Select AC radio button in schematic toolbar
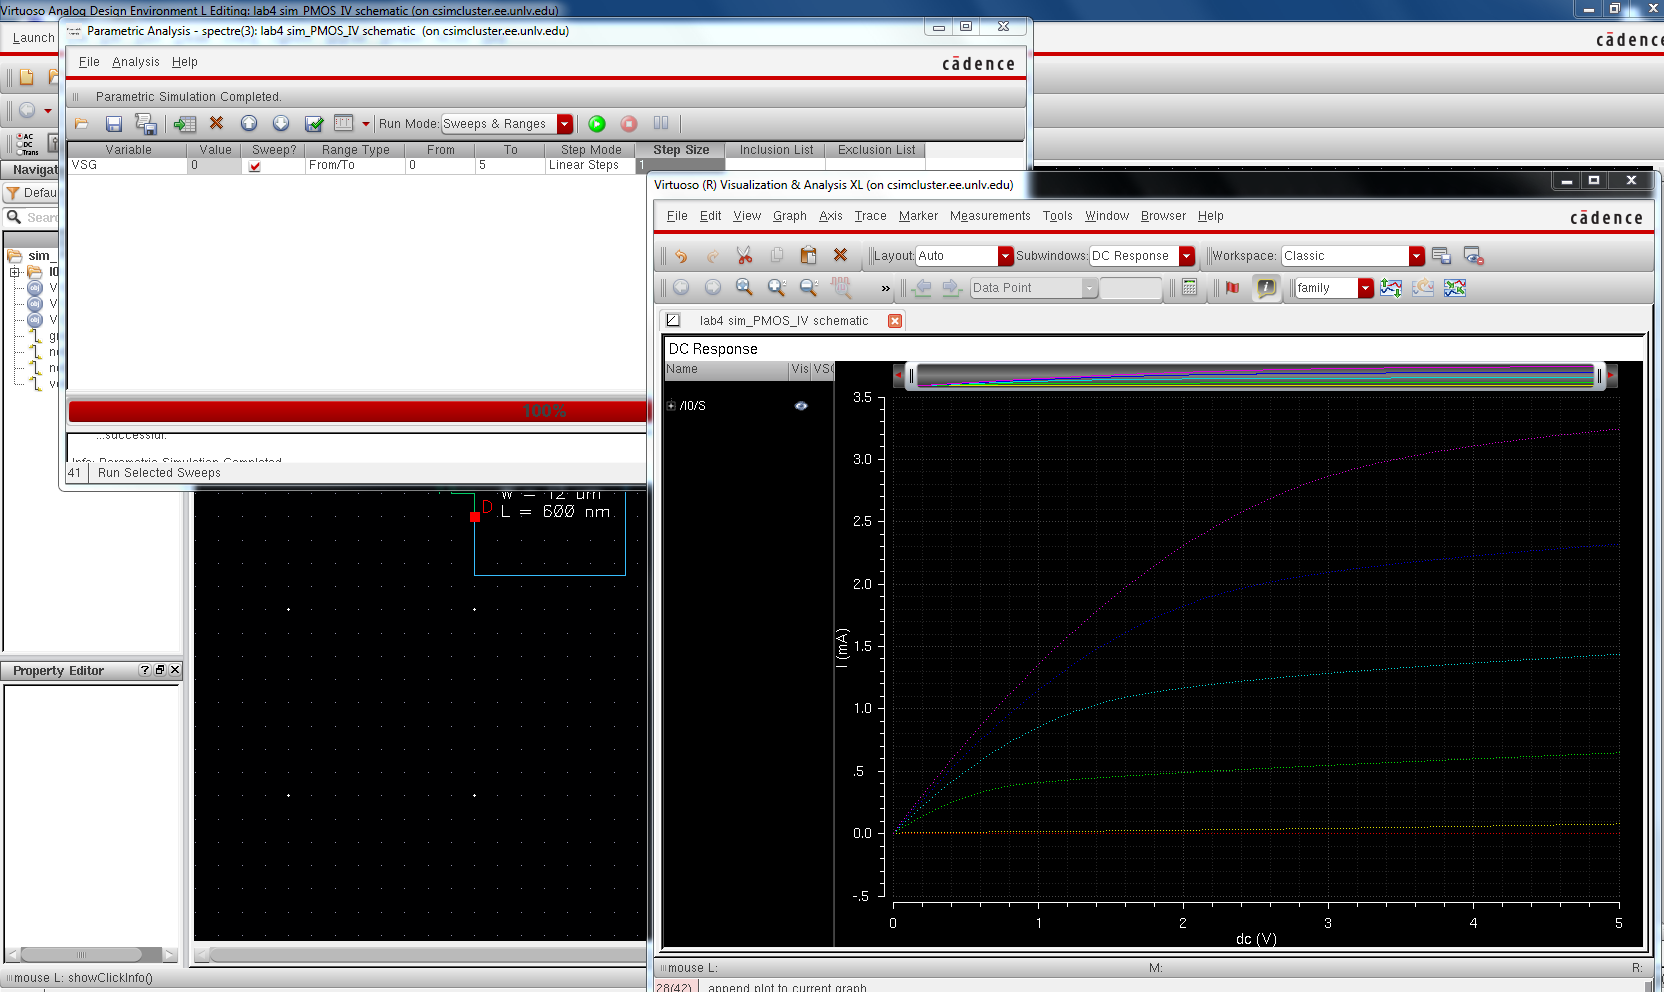The height and width of the screenshot is (992, 1664). pos(19,137)
